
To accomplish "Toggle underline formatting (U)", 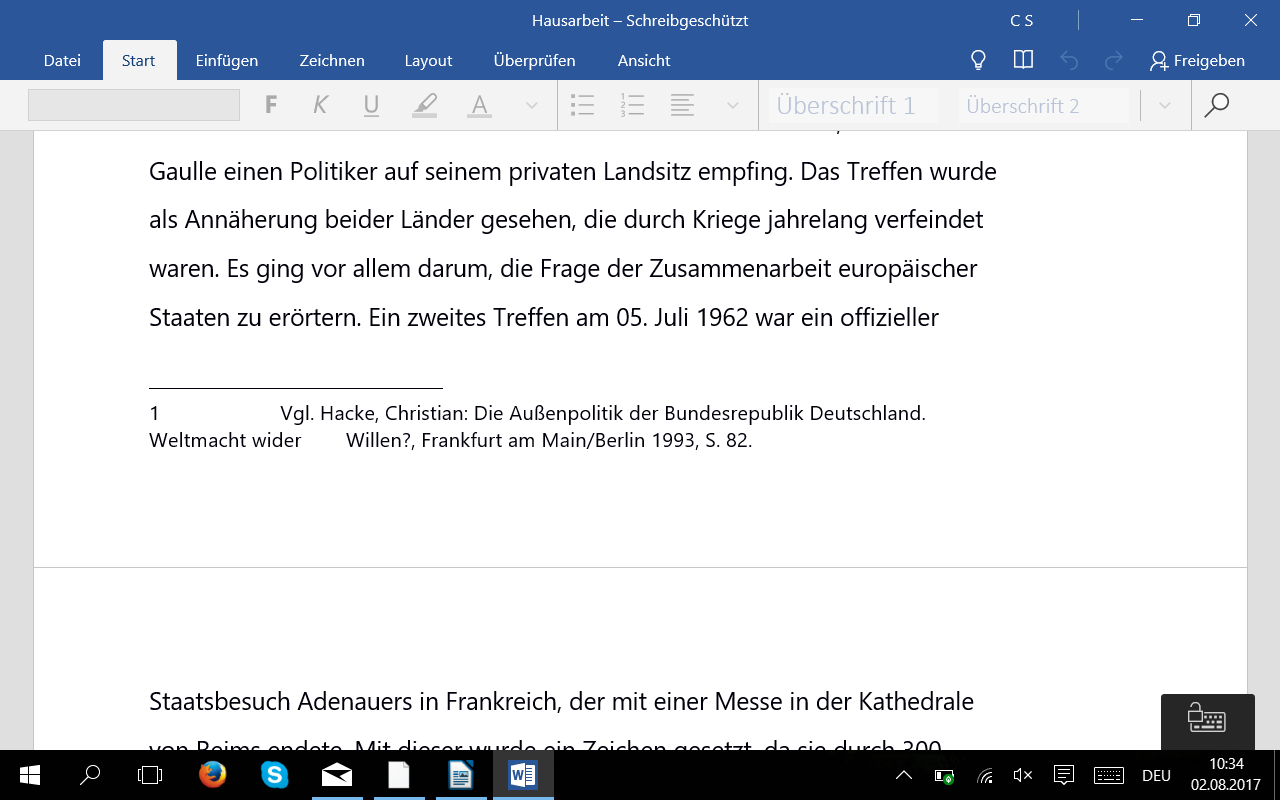I will pos(371,105).
